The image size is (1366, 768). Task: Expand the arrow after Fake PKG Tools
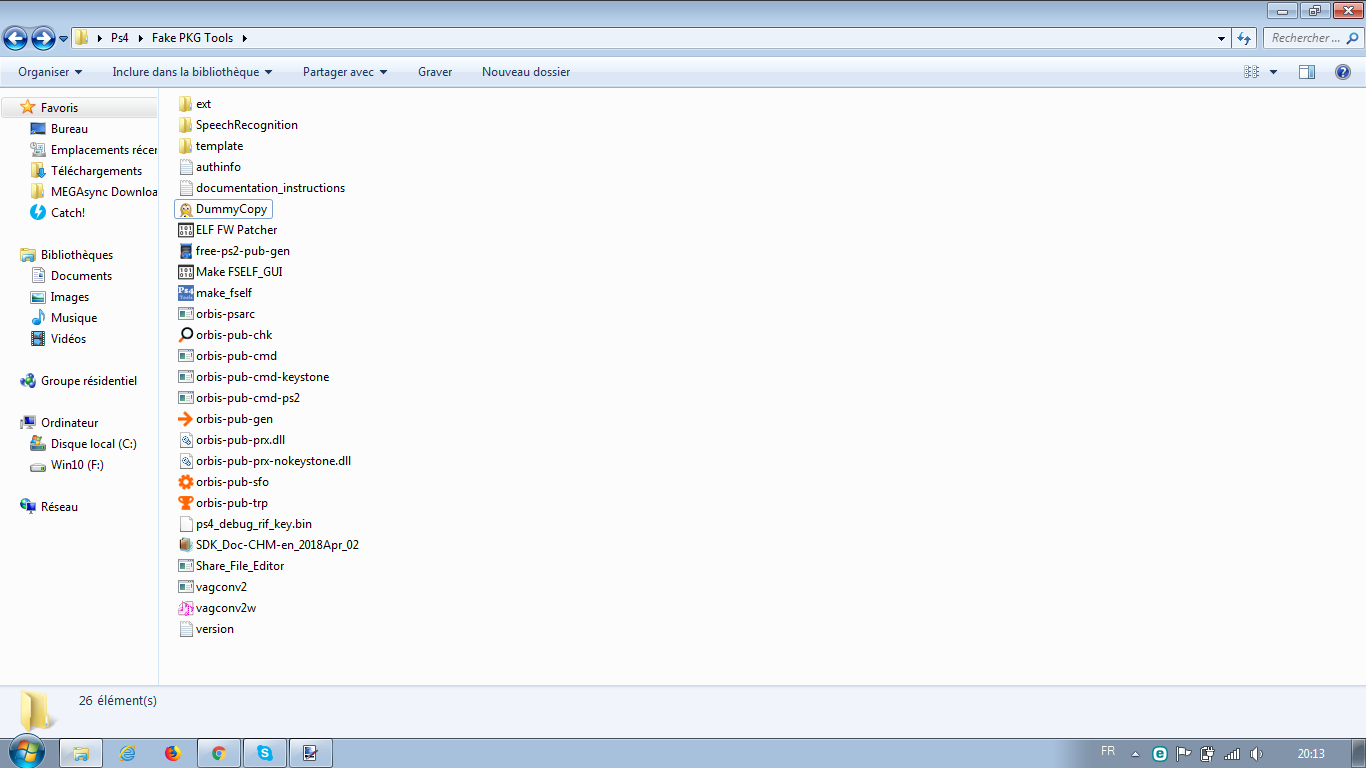(244, 38)
